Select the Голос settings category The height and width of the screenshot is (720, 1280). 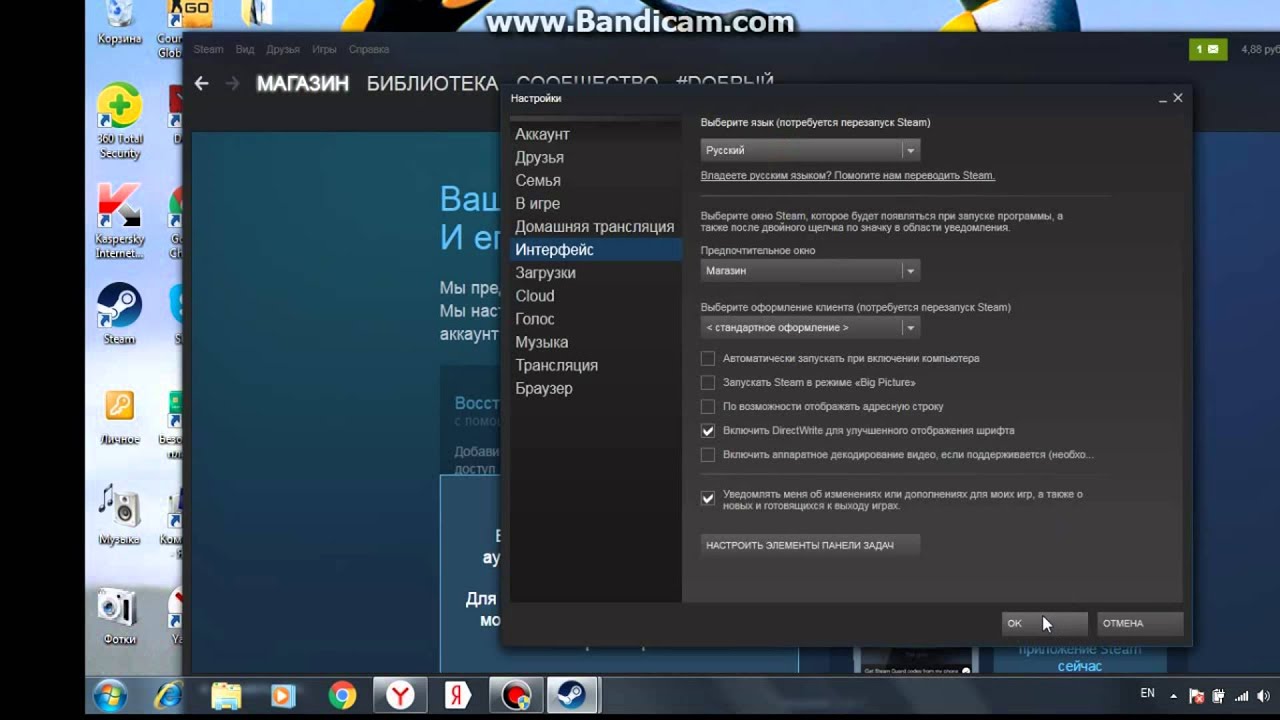pos(596,318)
